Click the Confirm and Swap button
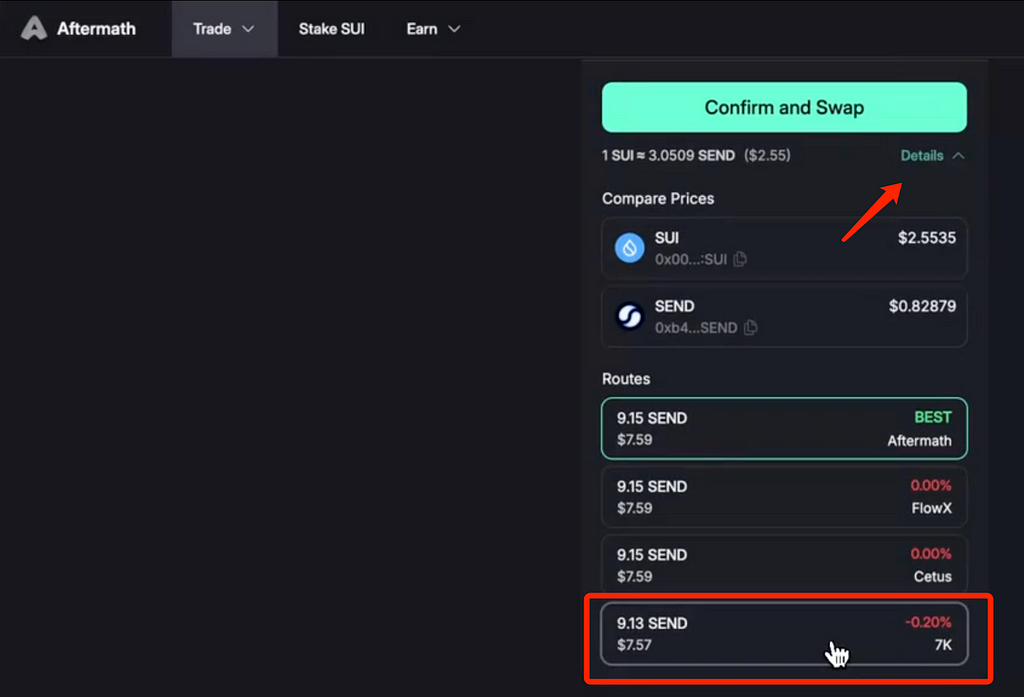 [784, 107]
